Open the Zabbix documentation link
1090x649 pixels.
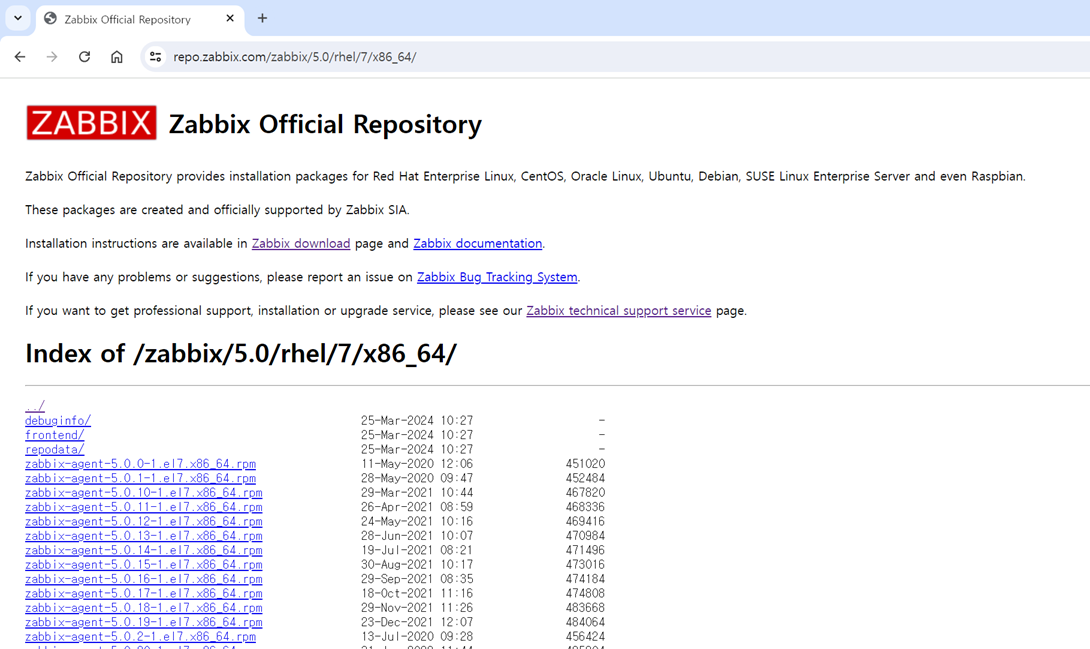click(x=478, y=243)
